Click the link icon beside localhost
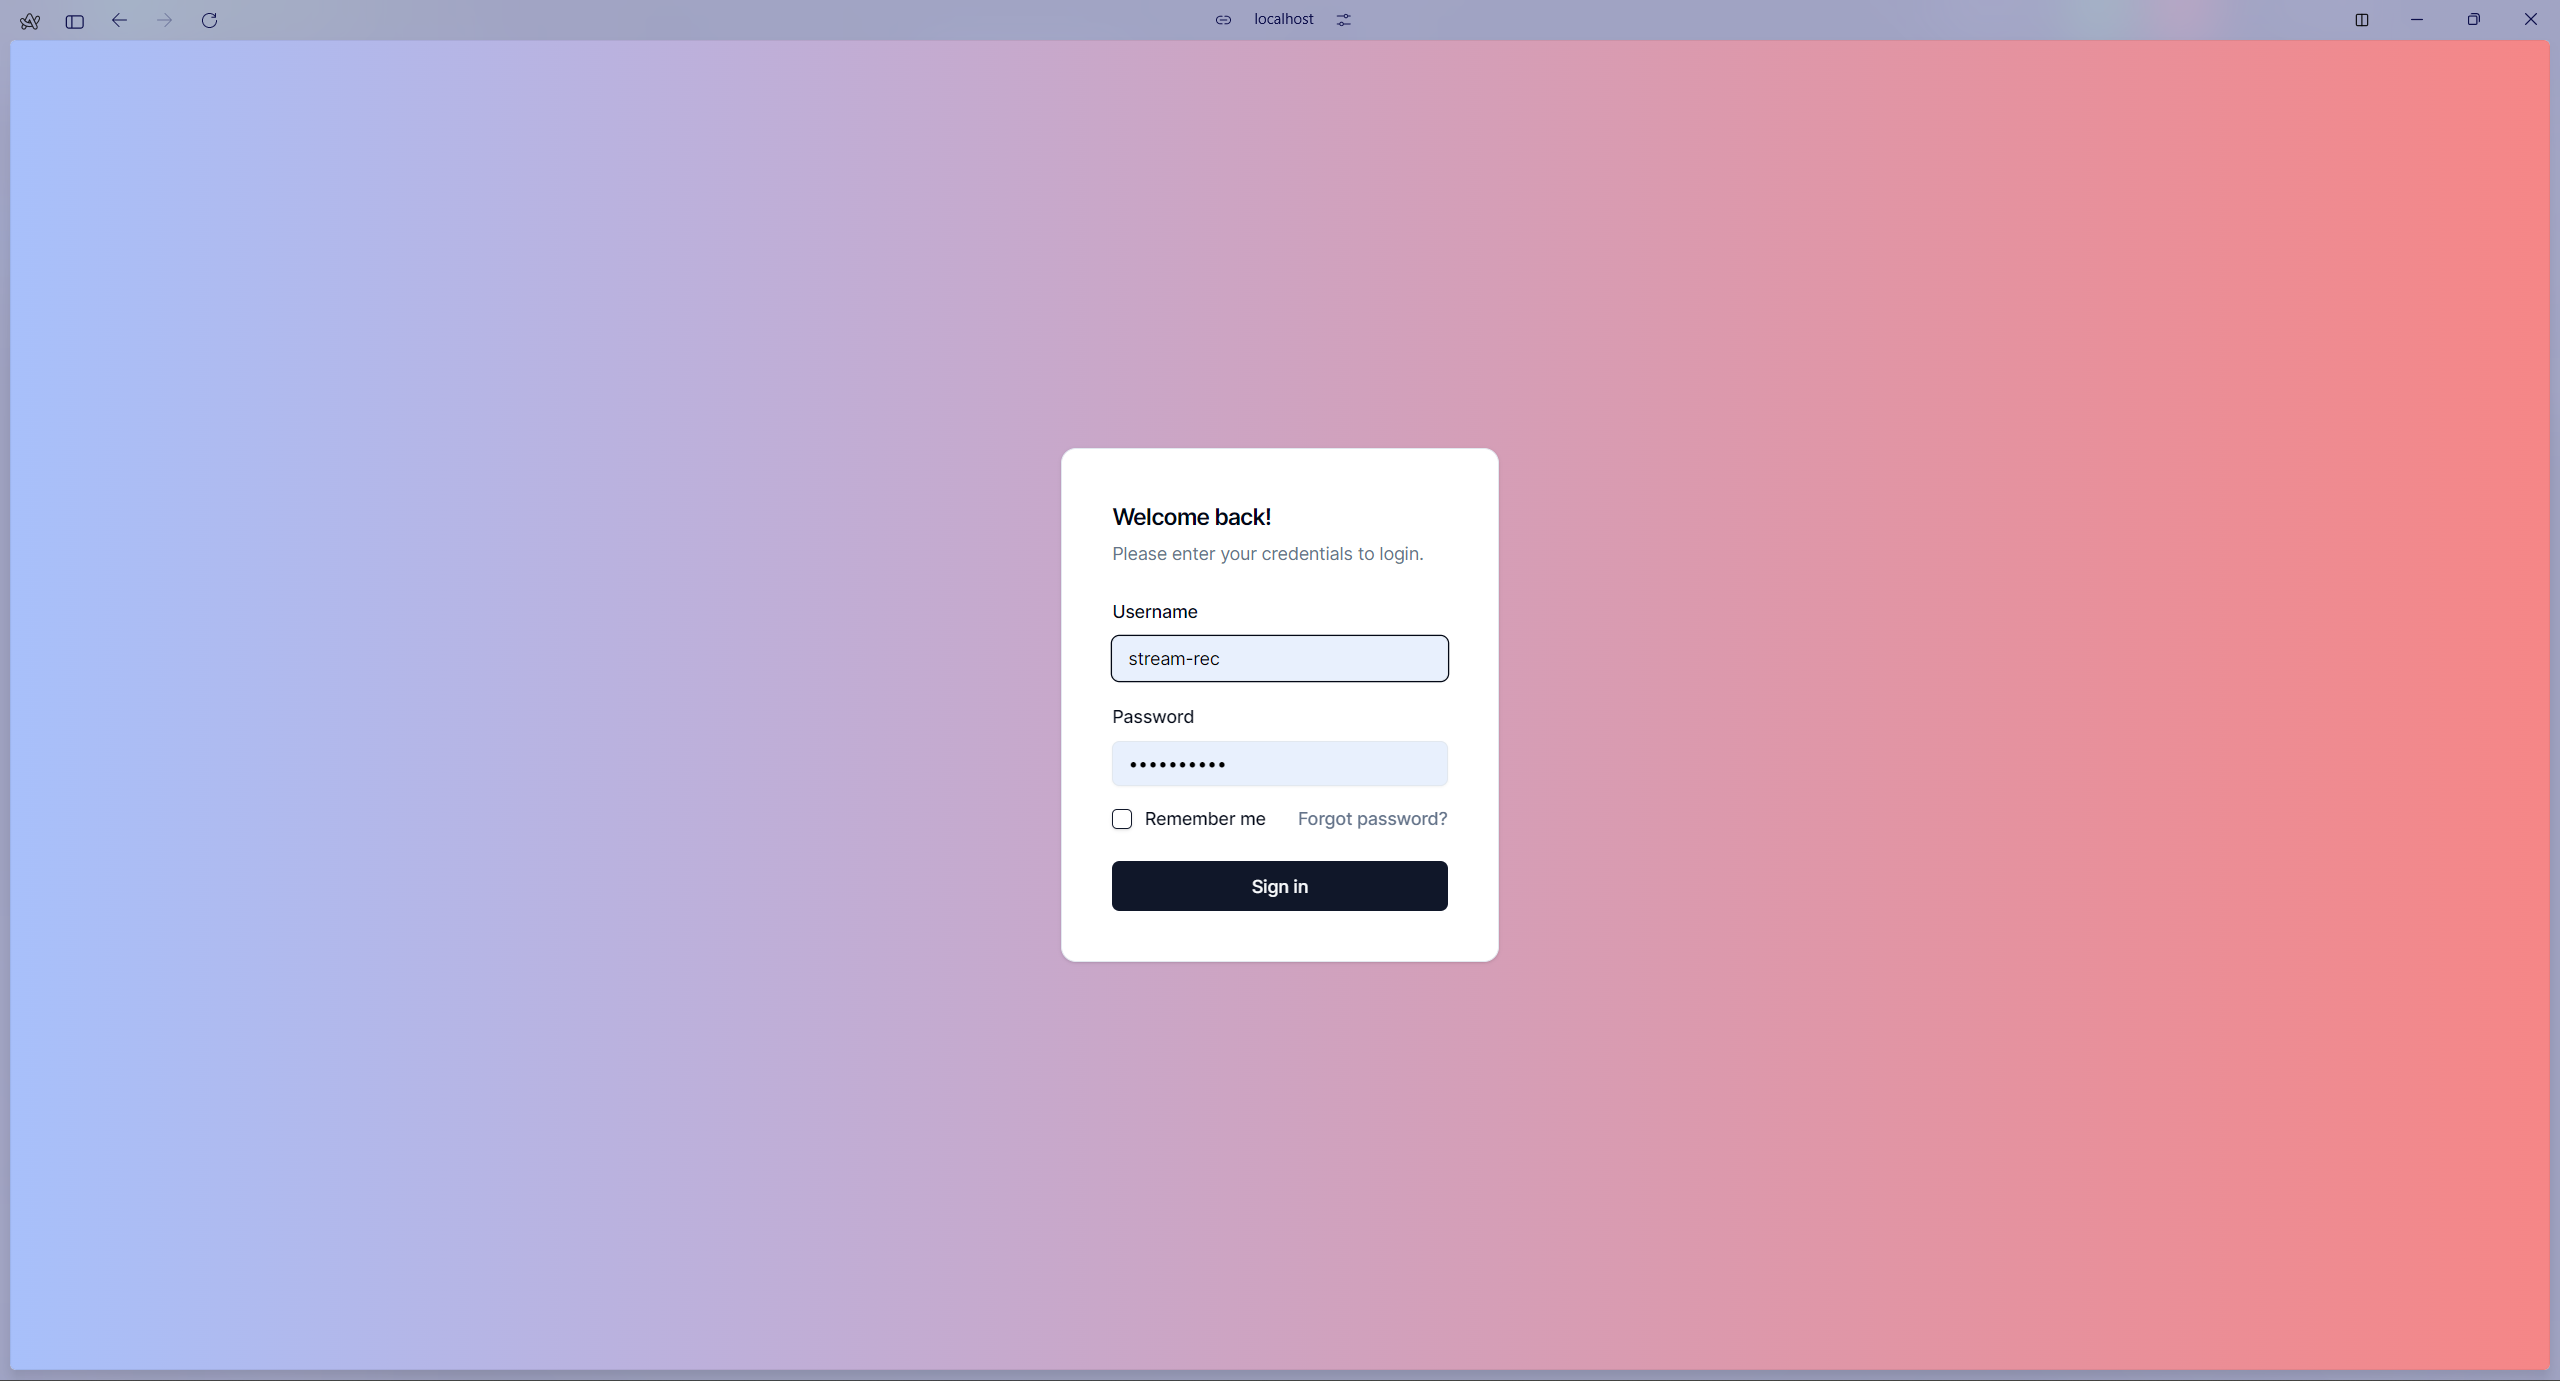 pos(1223,20)
